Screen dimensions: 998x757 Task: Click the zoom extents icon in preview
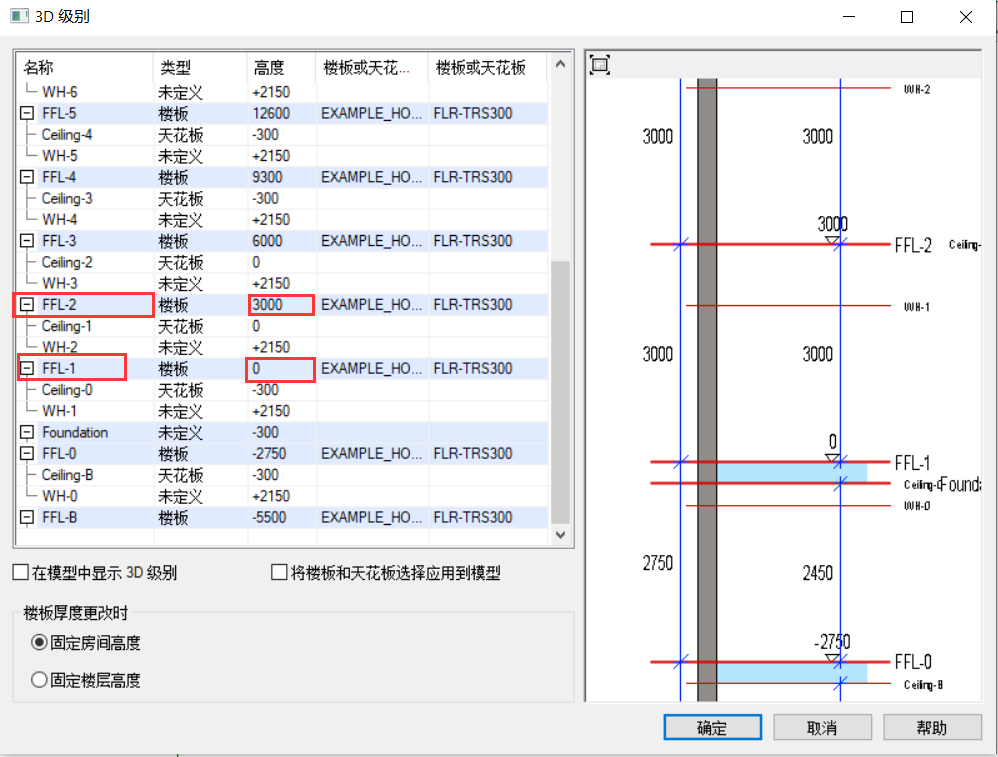coord(600,65)
